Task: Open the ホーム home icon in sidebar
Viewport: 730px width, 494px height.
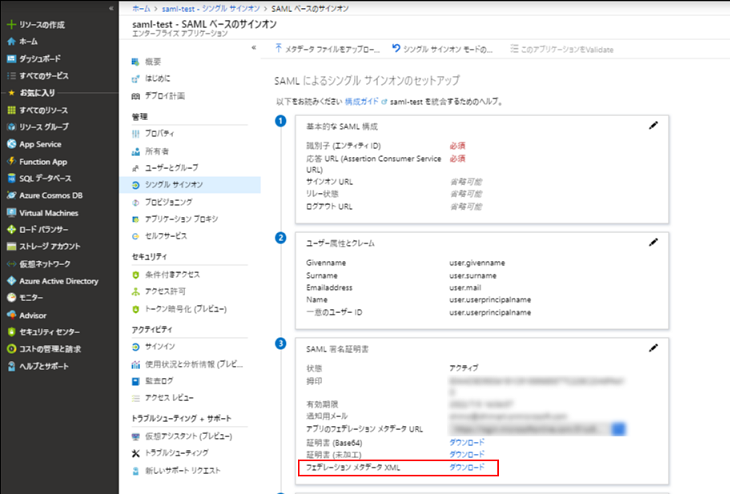Action: tap(11, 41)
